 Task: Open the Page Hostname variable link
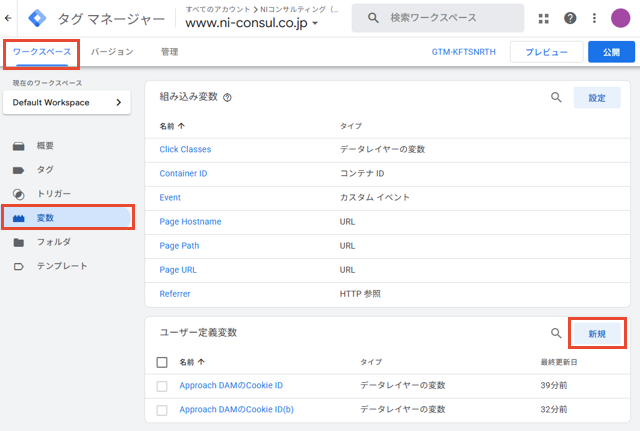click(x=190, y=222)
